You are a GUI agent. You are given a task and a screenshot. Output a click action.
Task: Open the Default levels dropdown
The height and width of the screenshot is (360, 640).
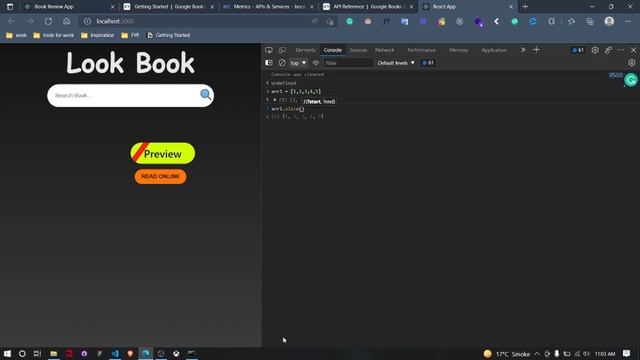pos(396,63)
